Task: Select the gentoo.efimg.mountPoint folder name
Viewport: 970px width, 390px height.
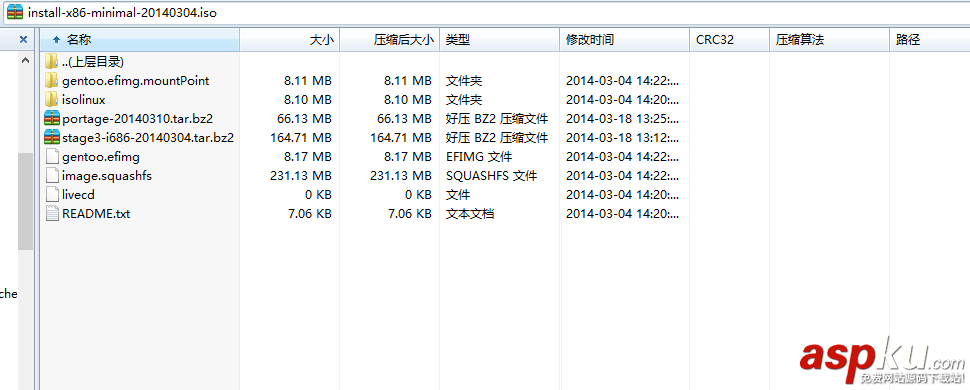Action: coord(135,80)
